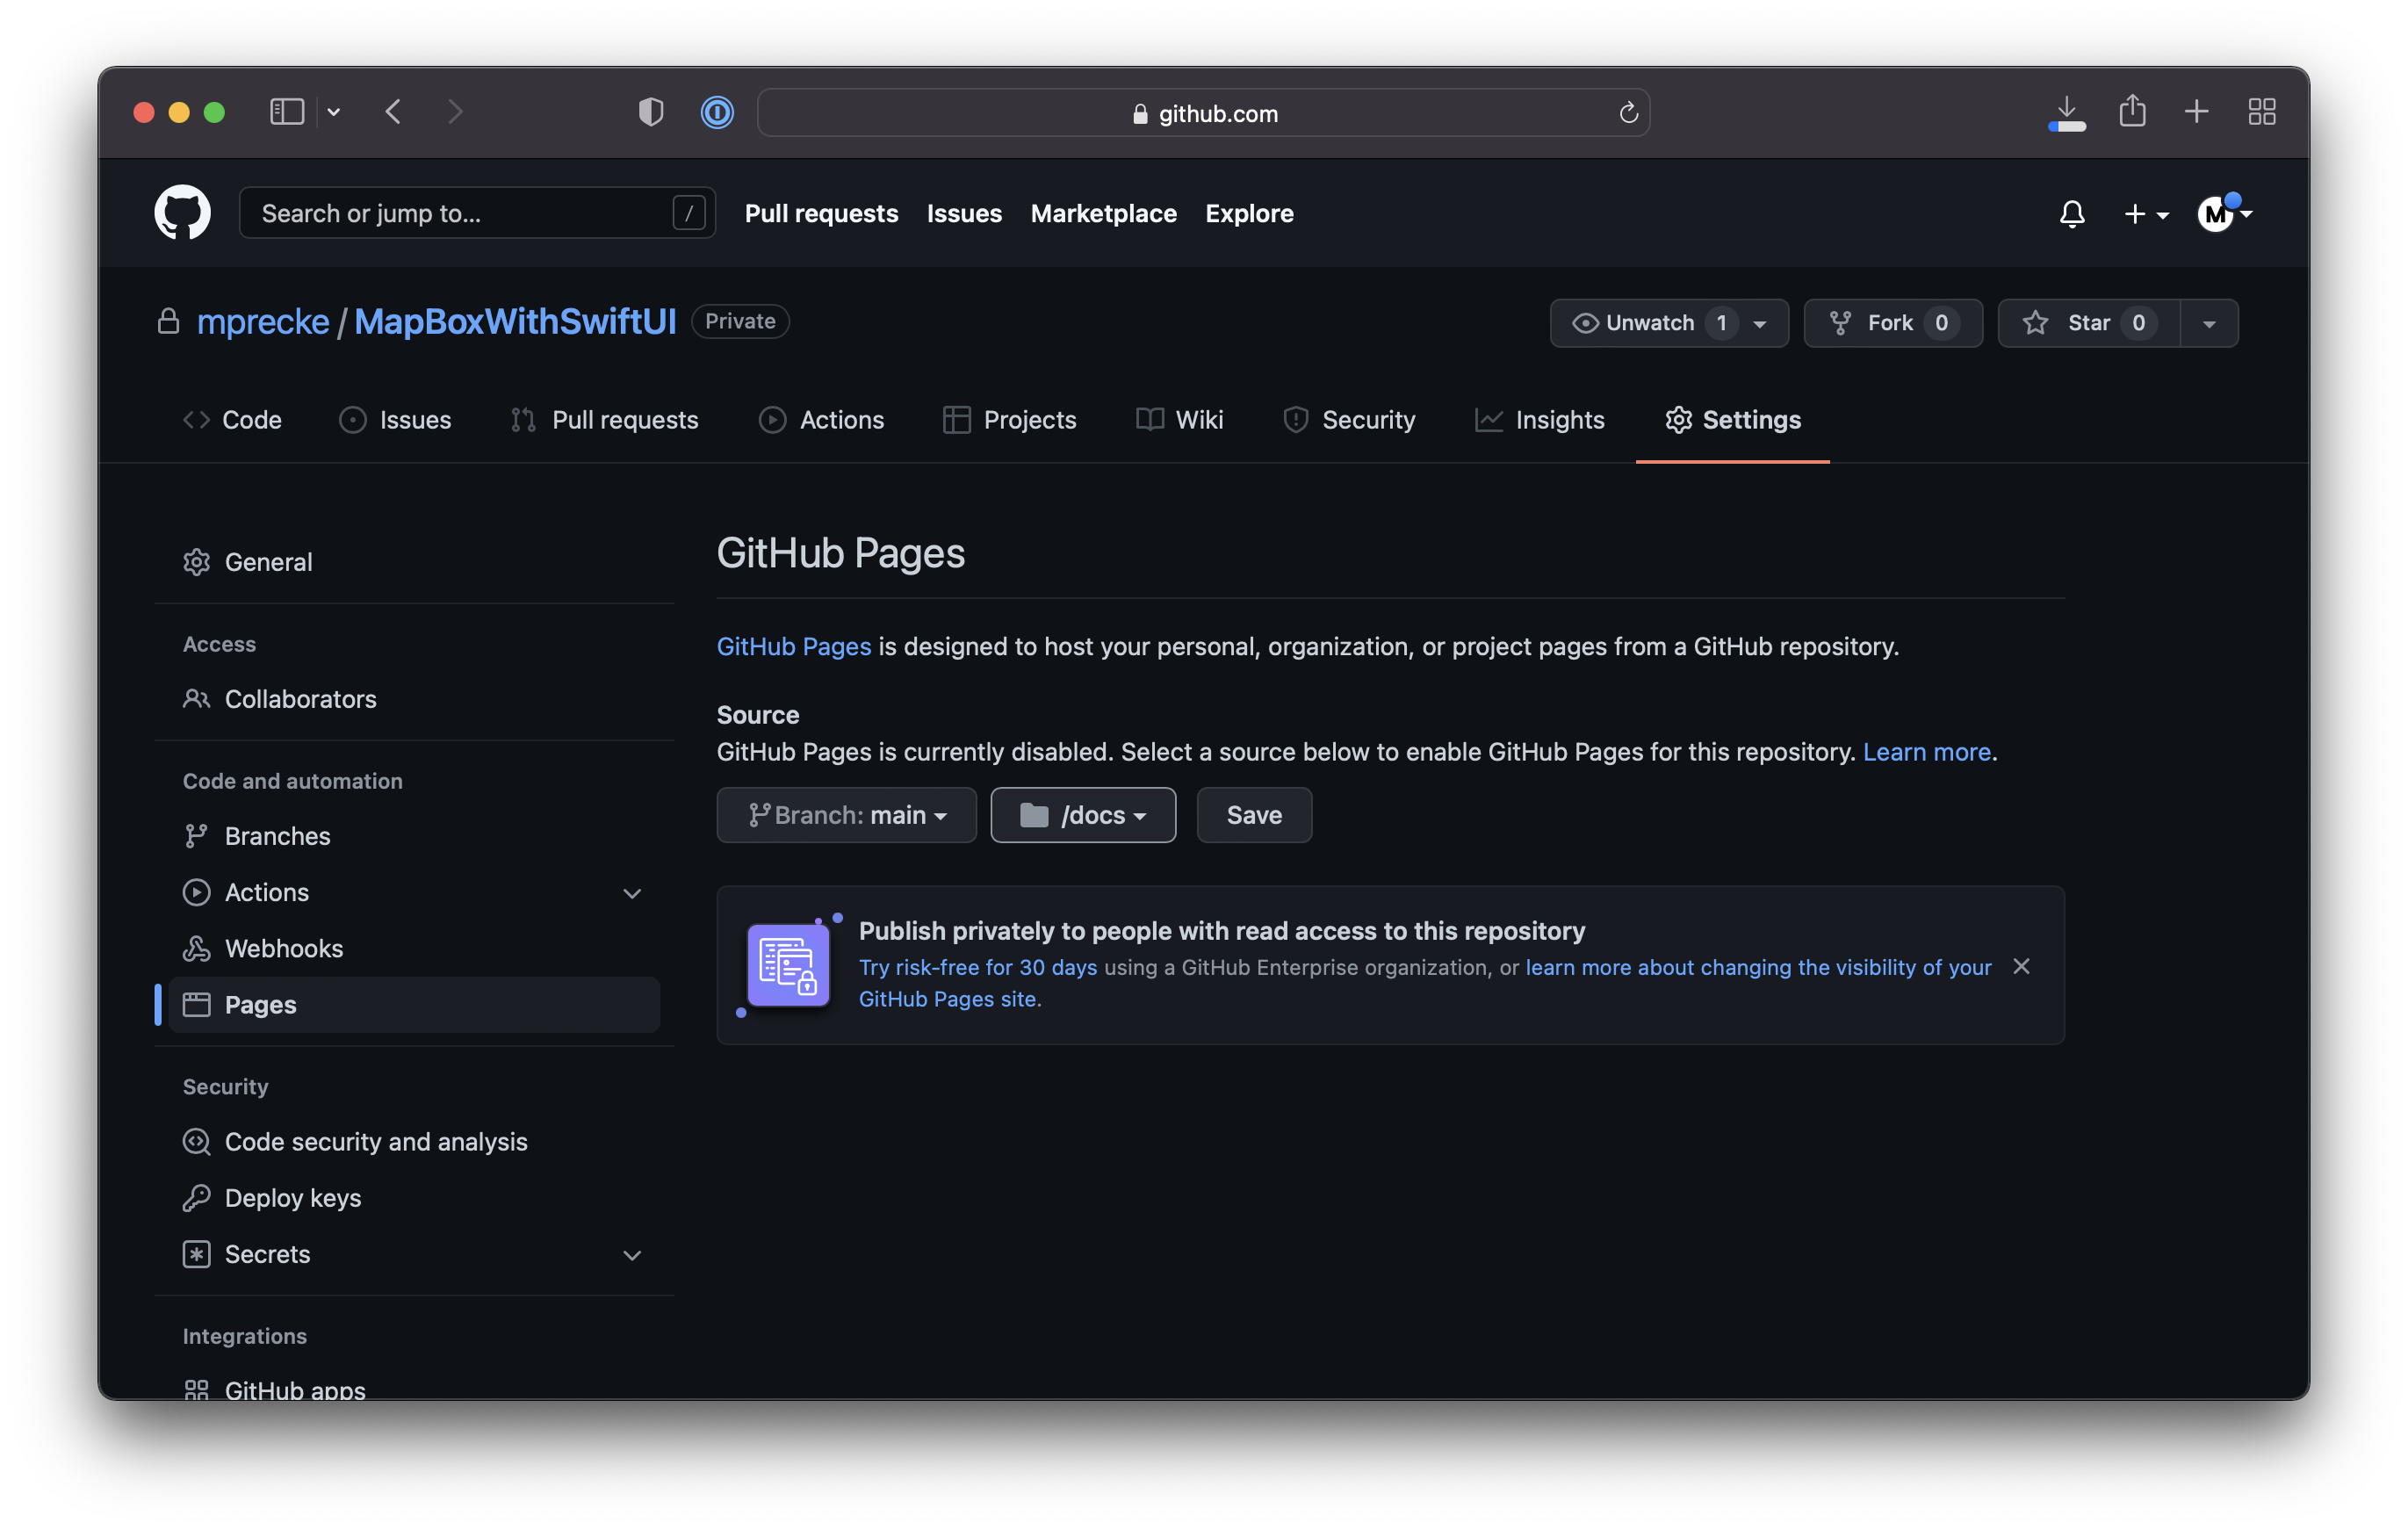This screenshot has height=1530, width=2408.
Task: Show all tabs with the tab overview icon
Action: 2261,111
